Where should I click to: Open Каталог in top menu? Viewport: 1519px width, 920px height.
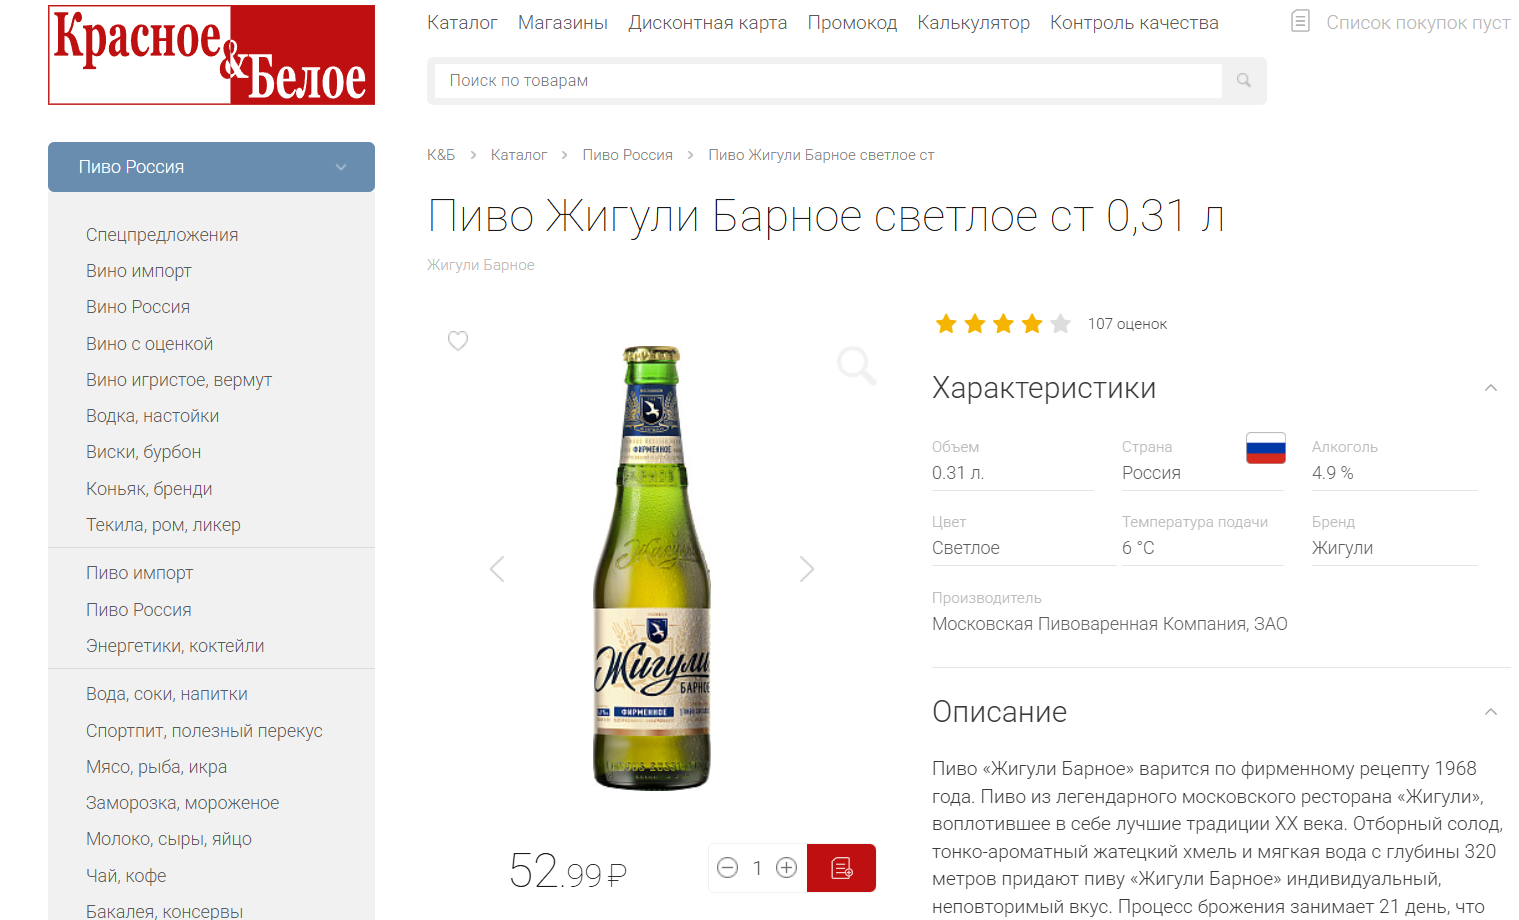(x=462, y=23)
